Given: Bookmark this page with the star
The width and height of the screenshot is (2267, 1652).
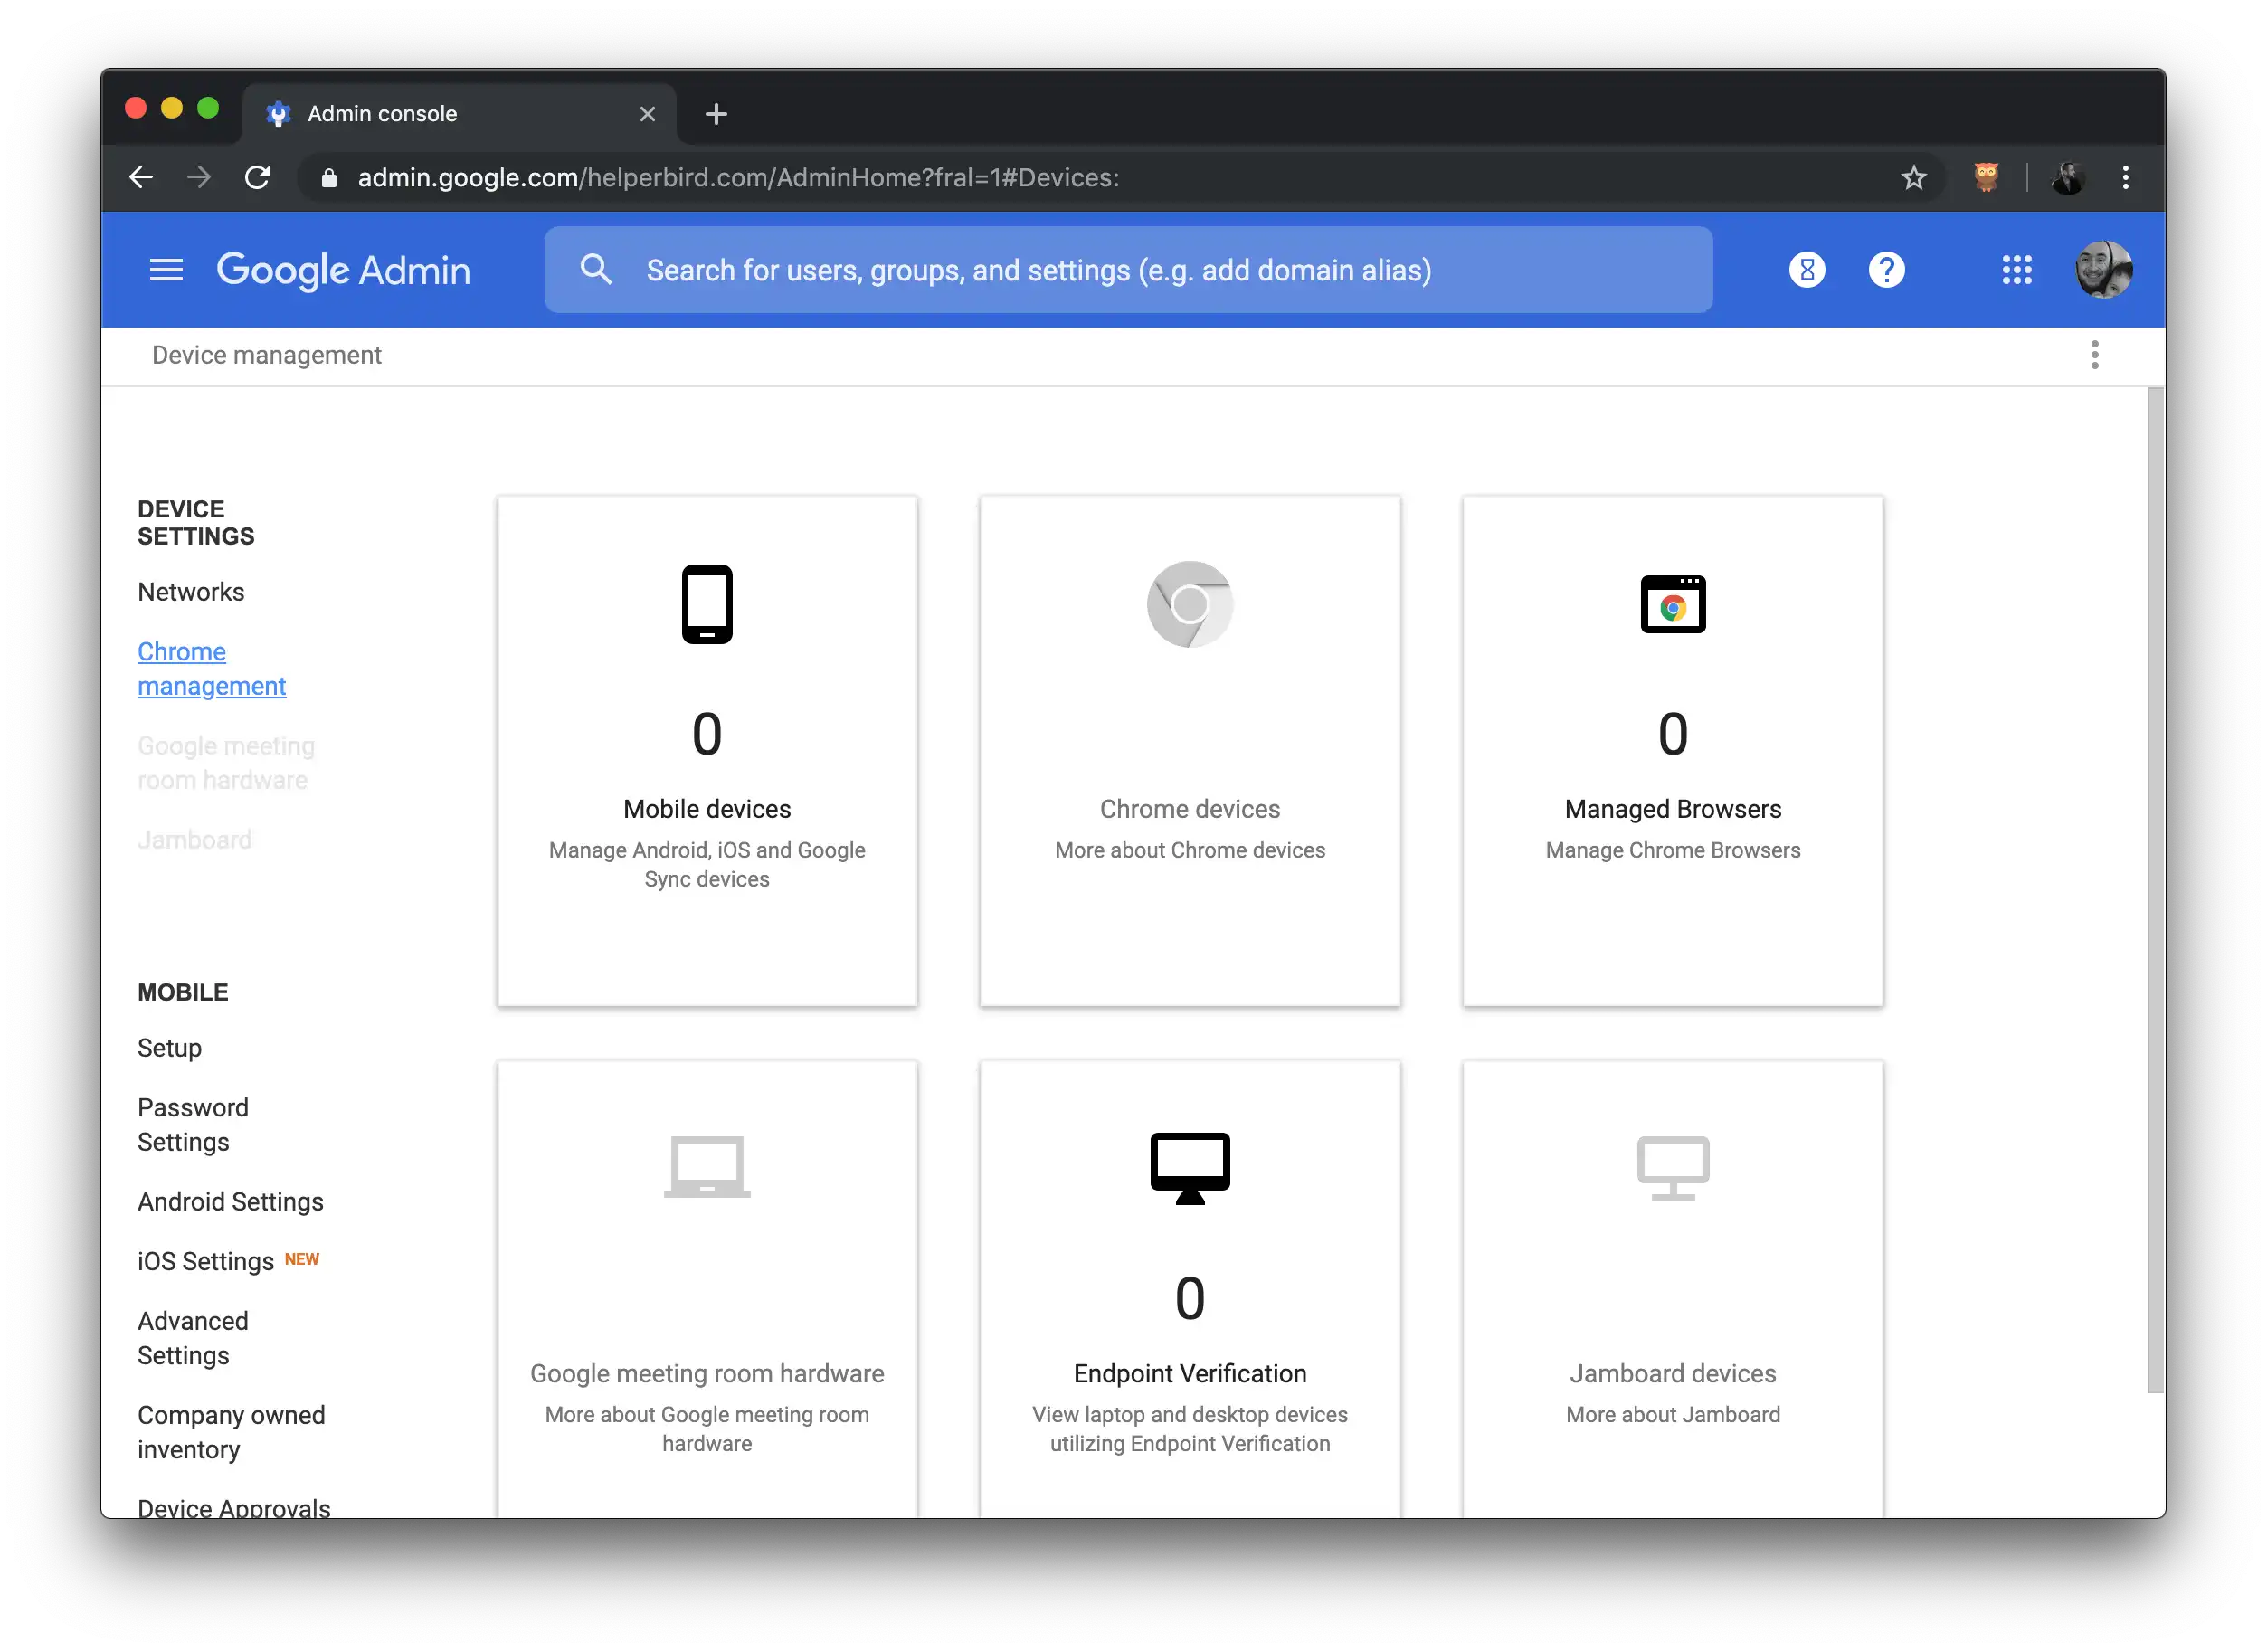Looking at the screenshot, I should click(x=1913, y=177).
